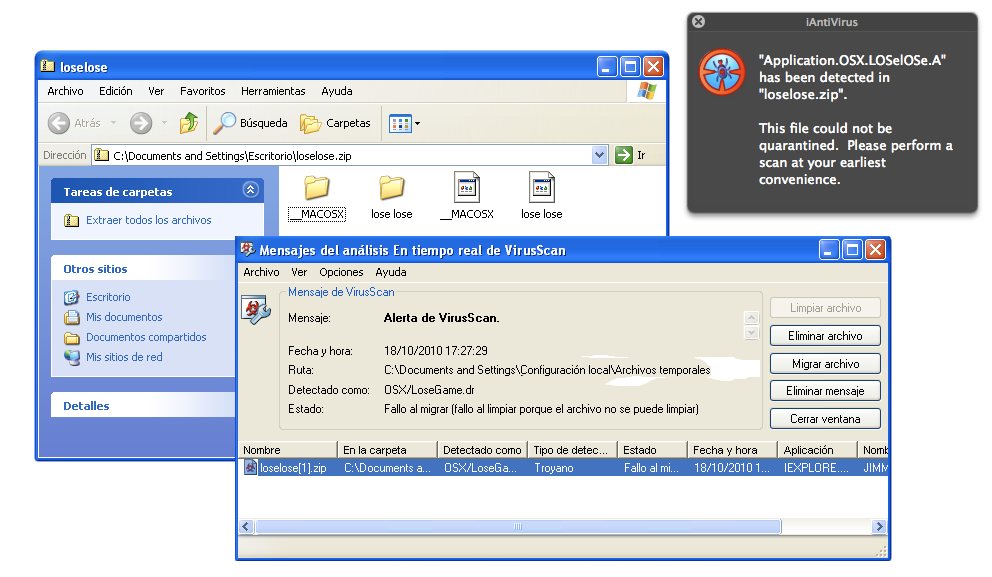Screen dimensions: 992x577
Task: Sort by Tipo de detec... column
Action: [572, 450]
